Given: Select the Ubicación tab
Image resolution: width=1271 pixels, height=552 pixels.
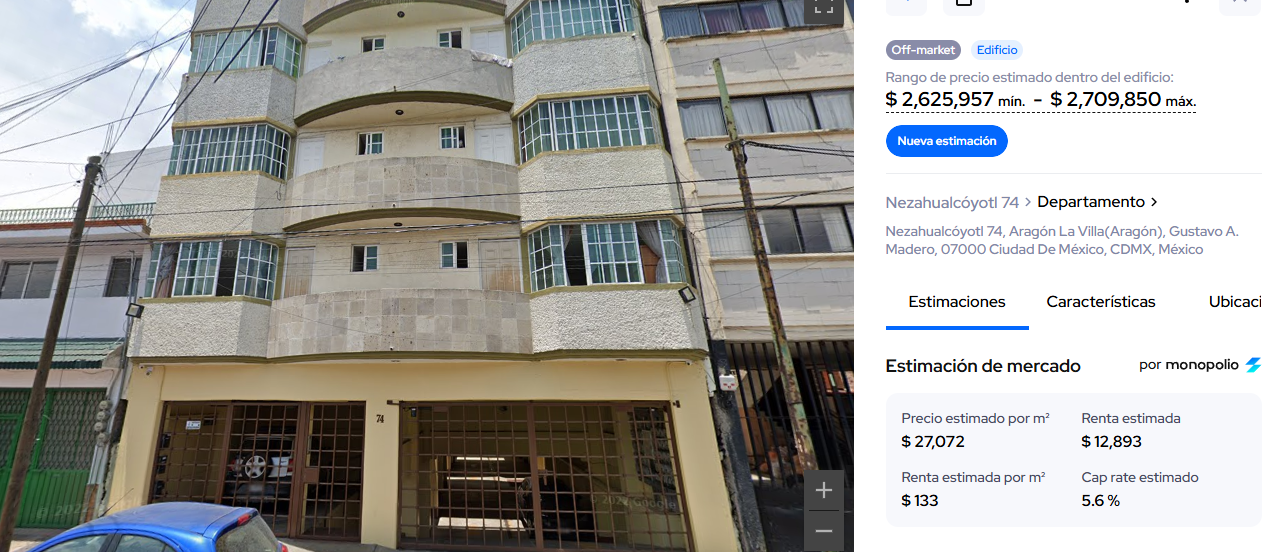Looking at the screenshot, I should (x=1239, y=302).
